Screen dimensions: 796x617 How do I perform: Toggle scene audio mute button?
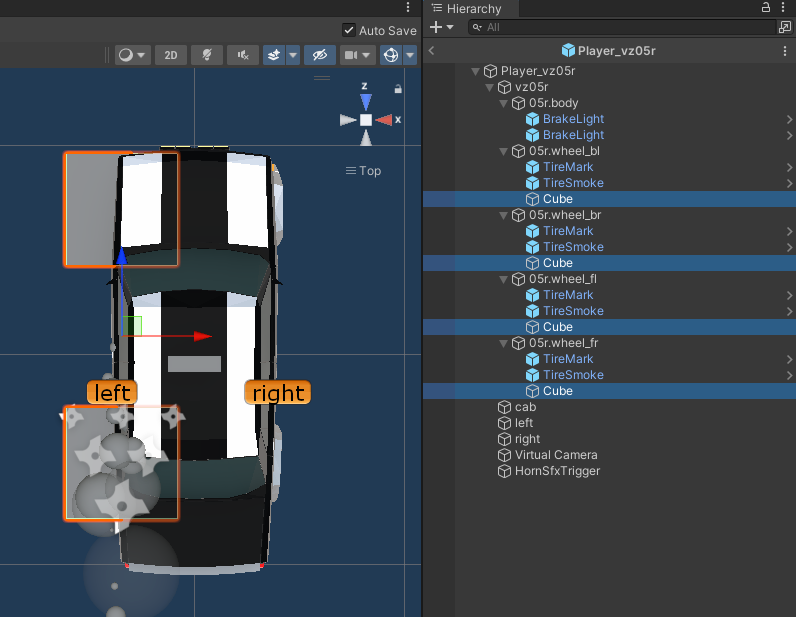pyautogui.click(x=243, y=55)
